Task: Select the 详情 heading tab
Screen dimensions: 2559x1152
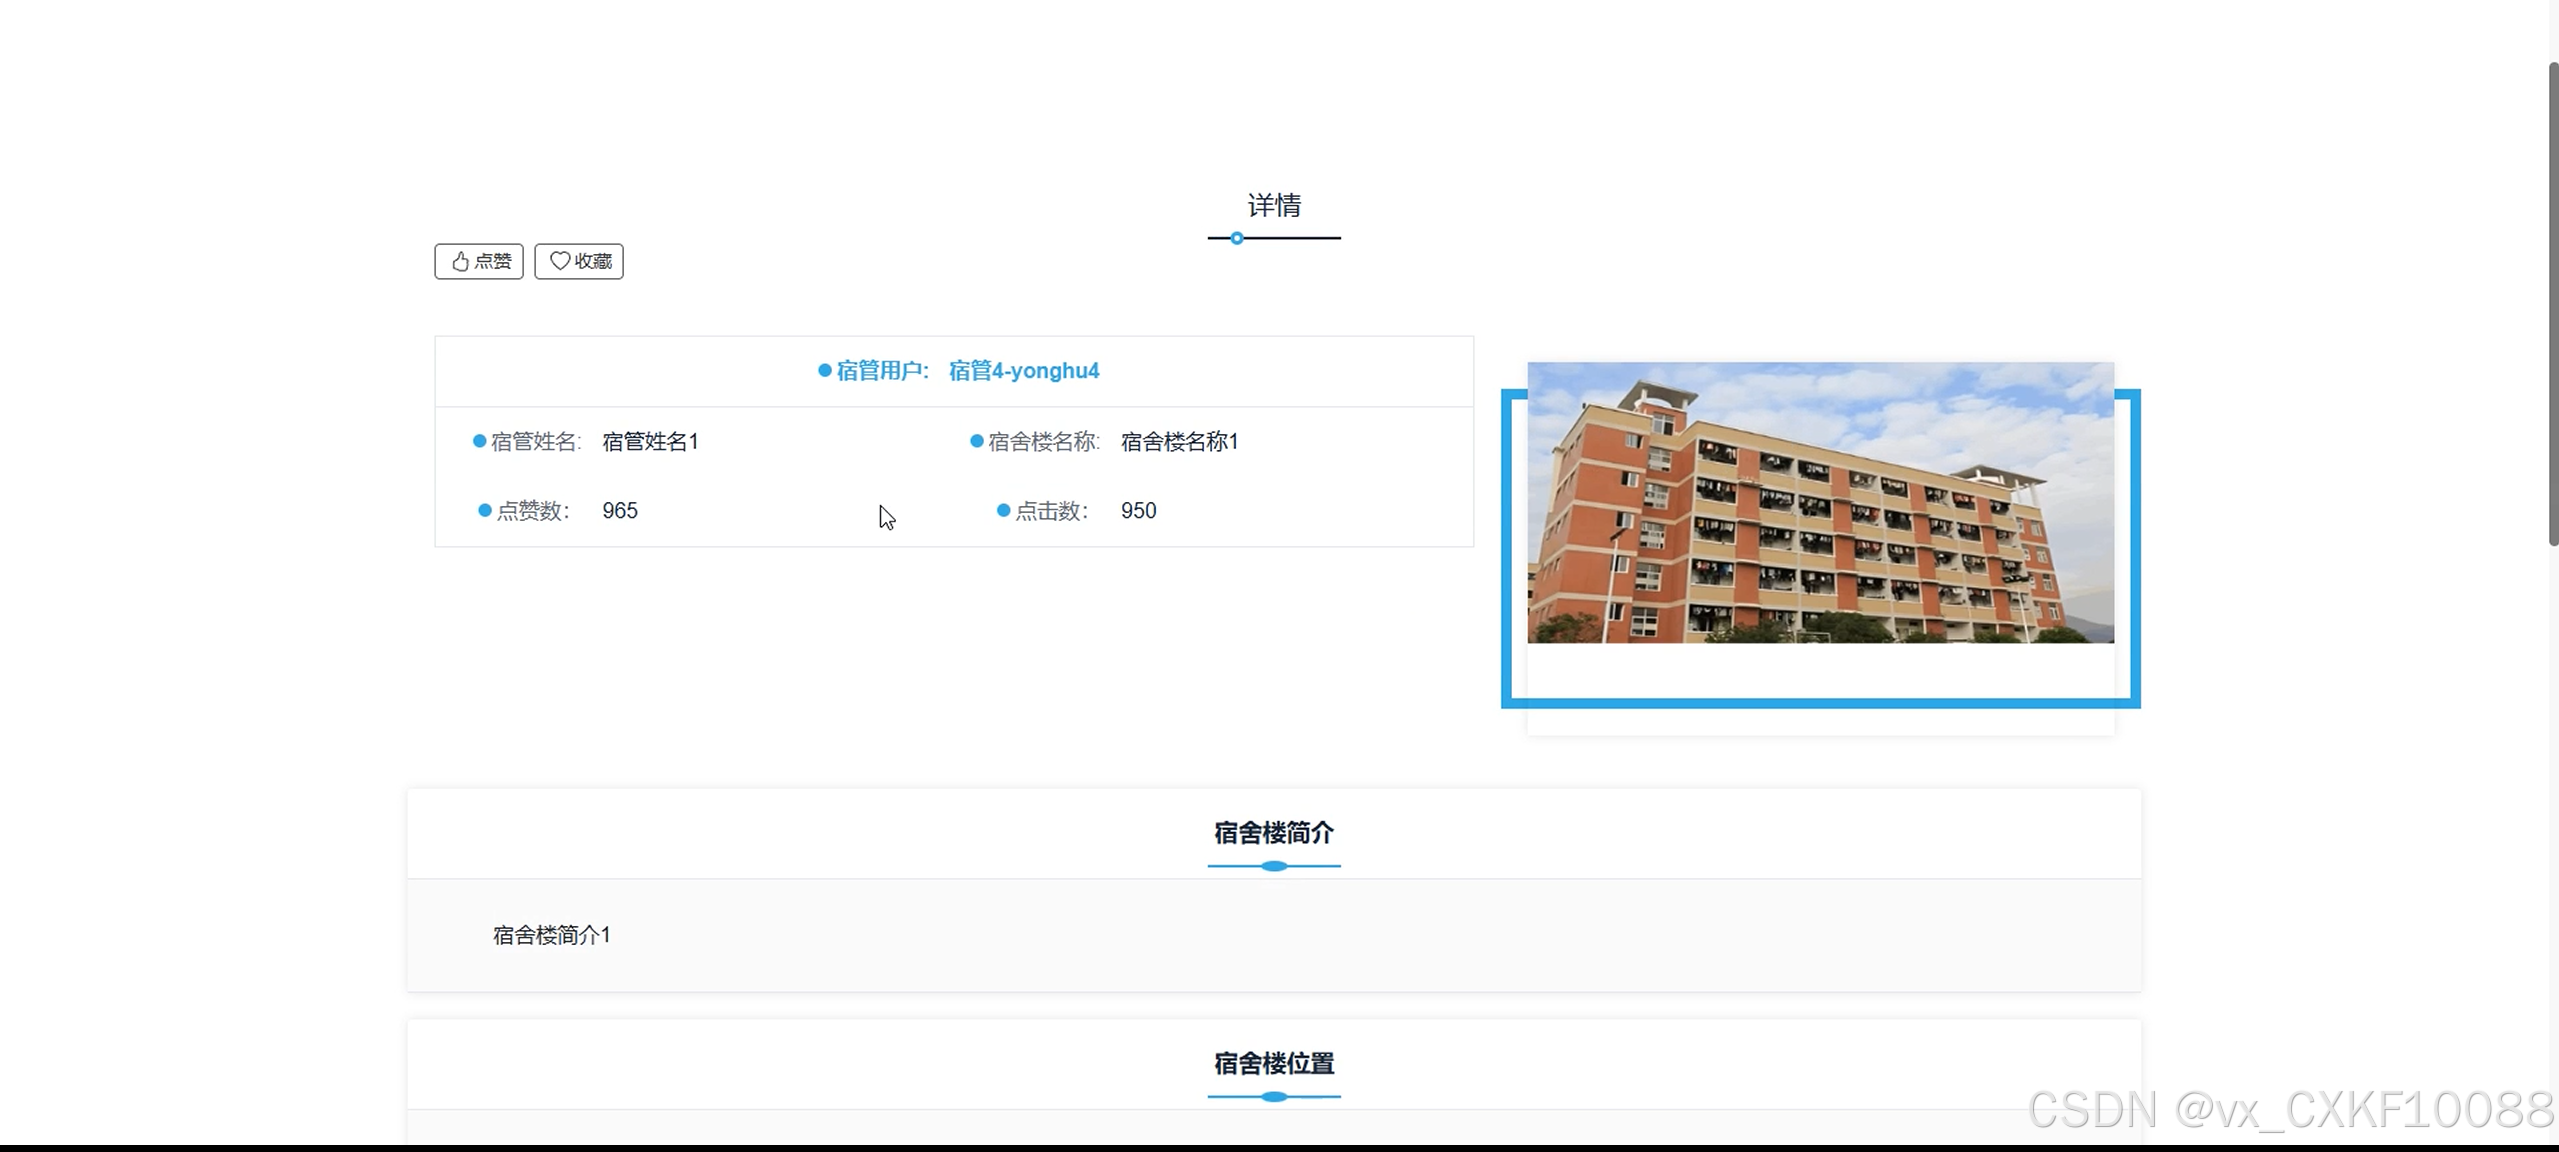Action: click(1273, 205)
